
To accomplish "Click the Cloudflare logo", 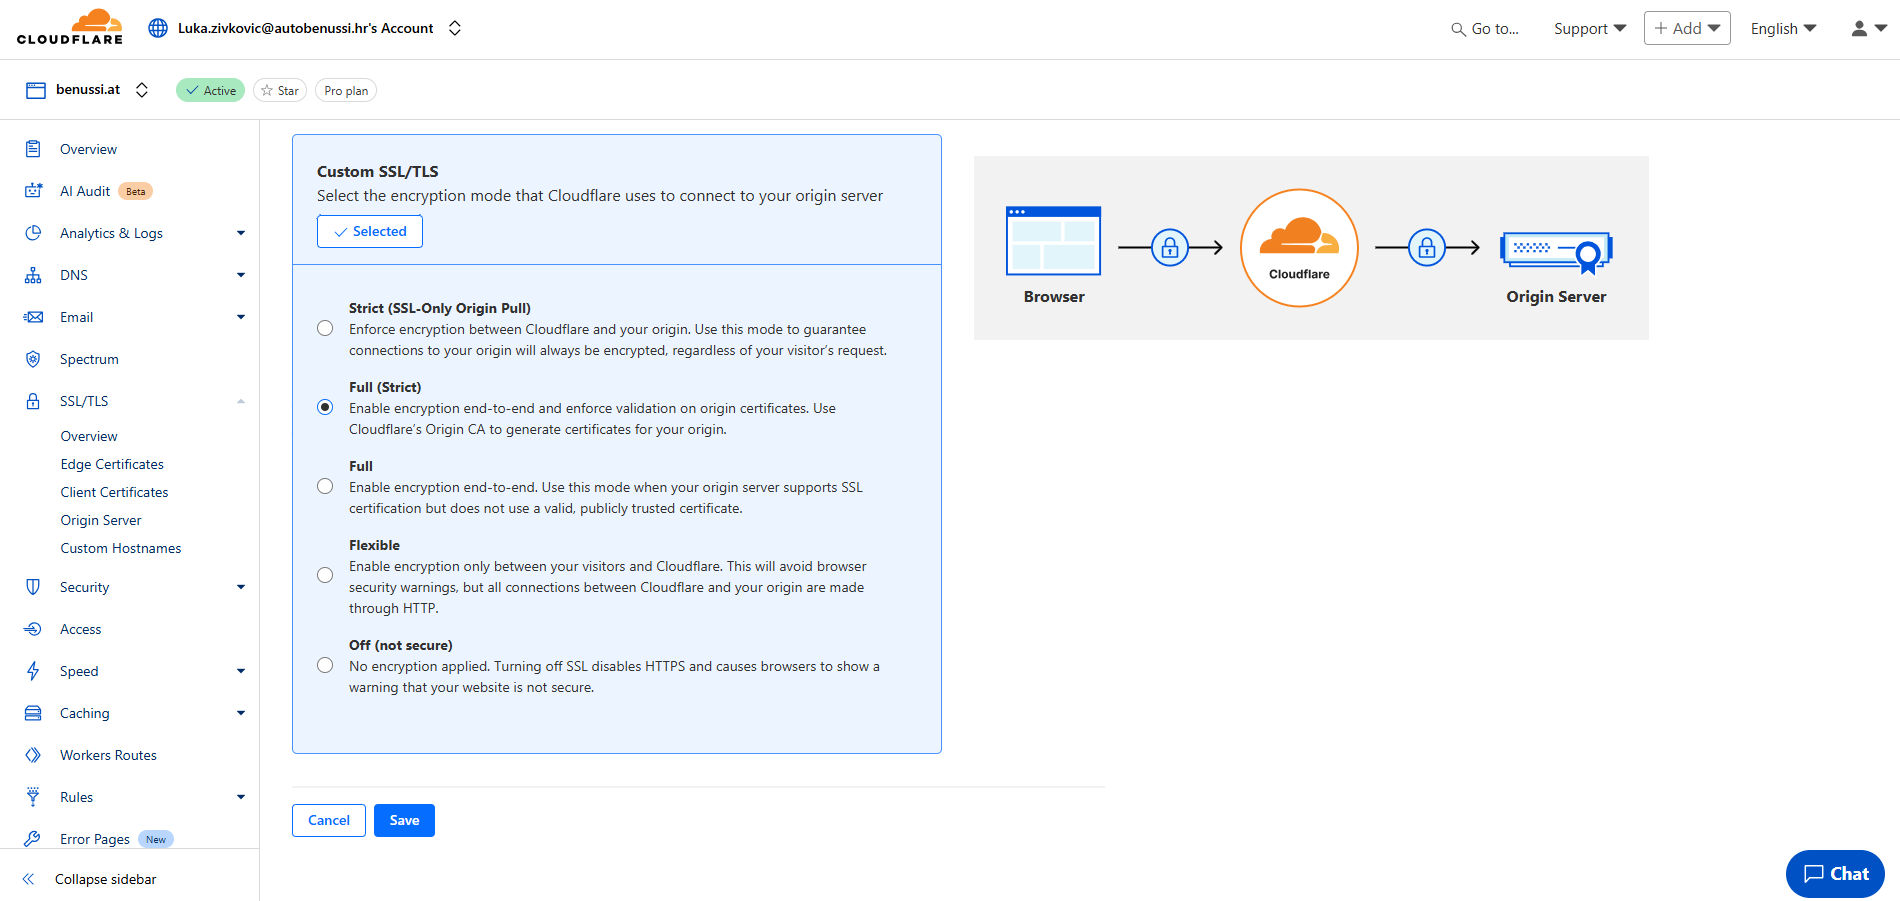I will pos(70,27).
